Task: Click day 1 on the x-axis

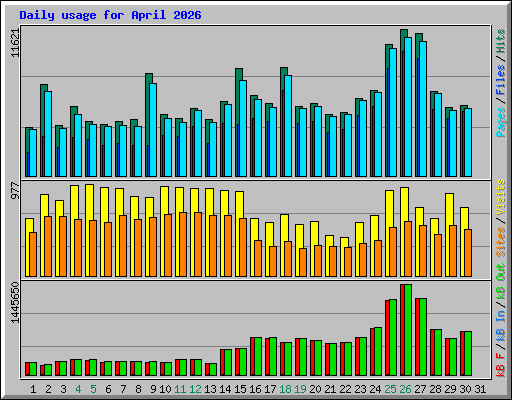Action: (33, 389)
